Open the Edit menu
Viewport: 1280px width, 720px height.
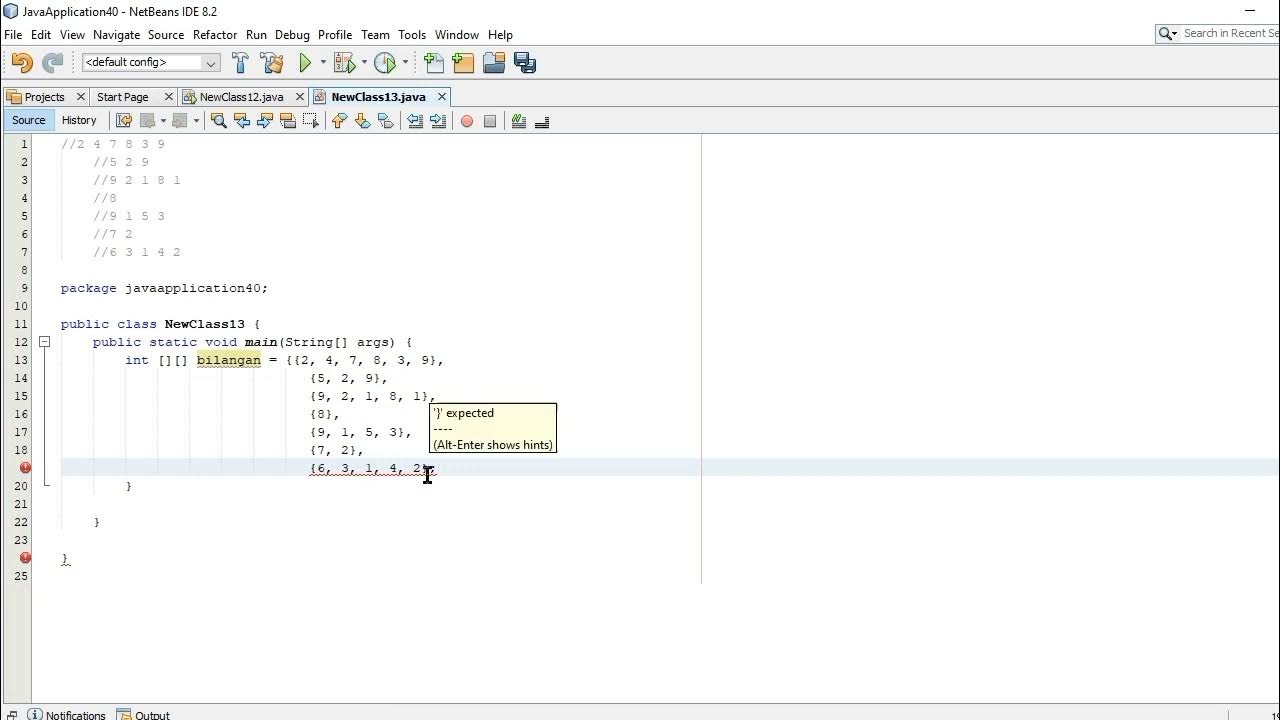click(41, 34)
